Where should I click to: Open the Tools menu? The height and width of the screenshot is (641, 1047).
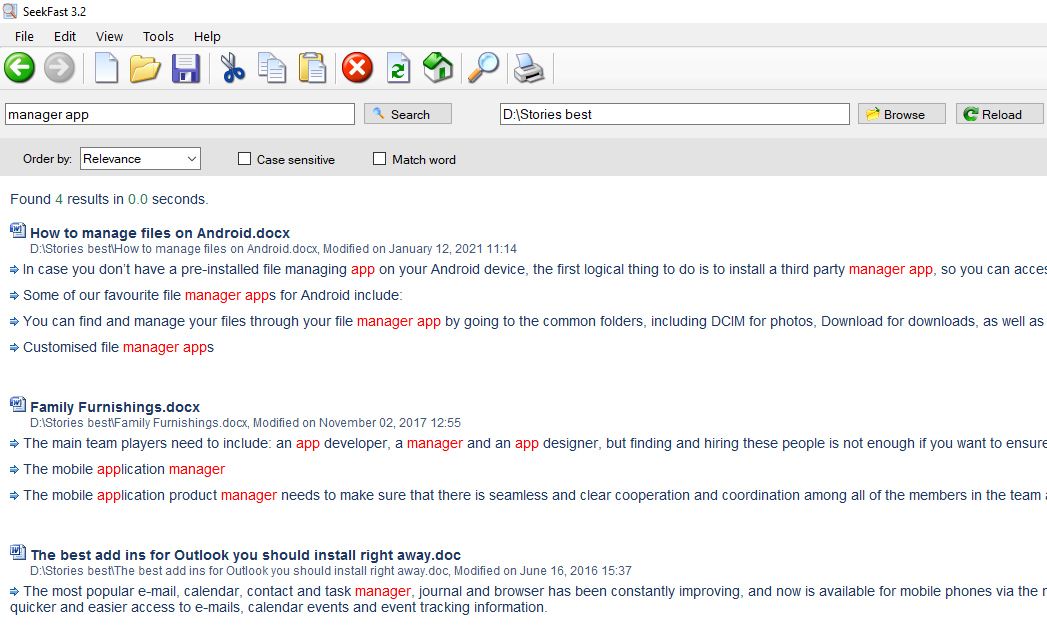[x=158, y=36]
